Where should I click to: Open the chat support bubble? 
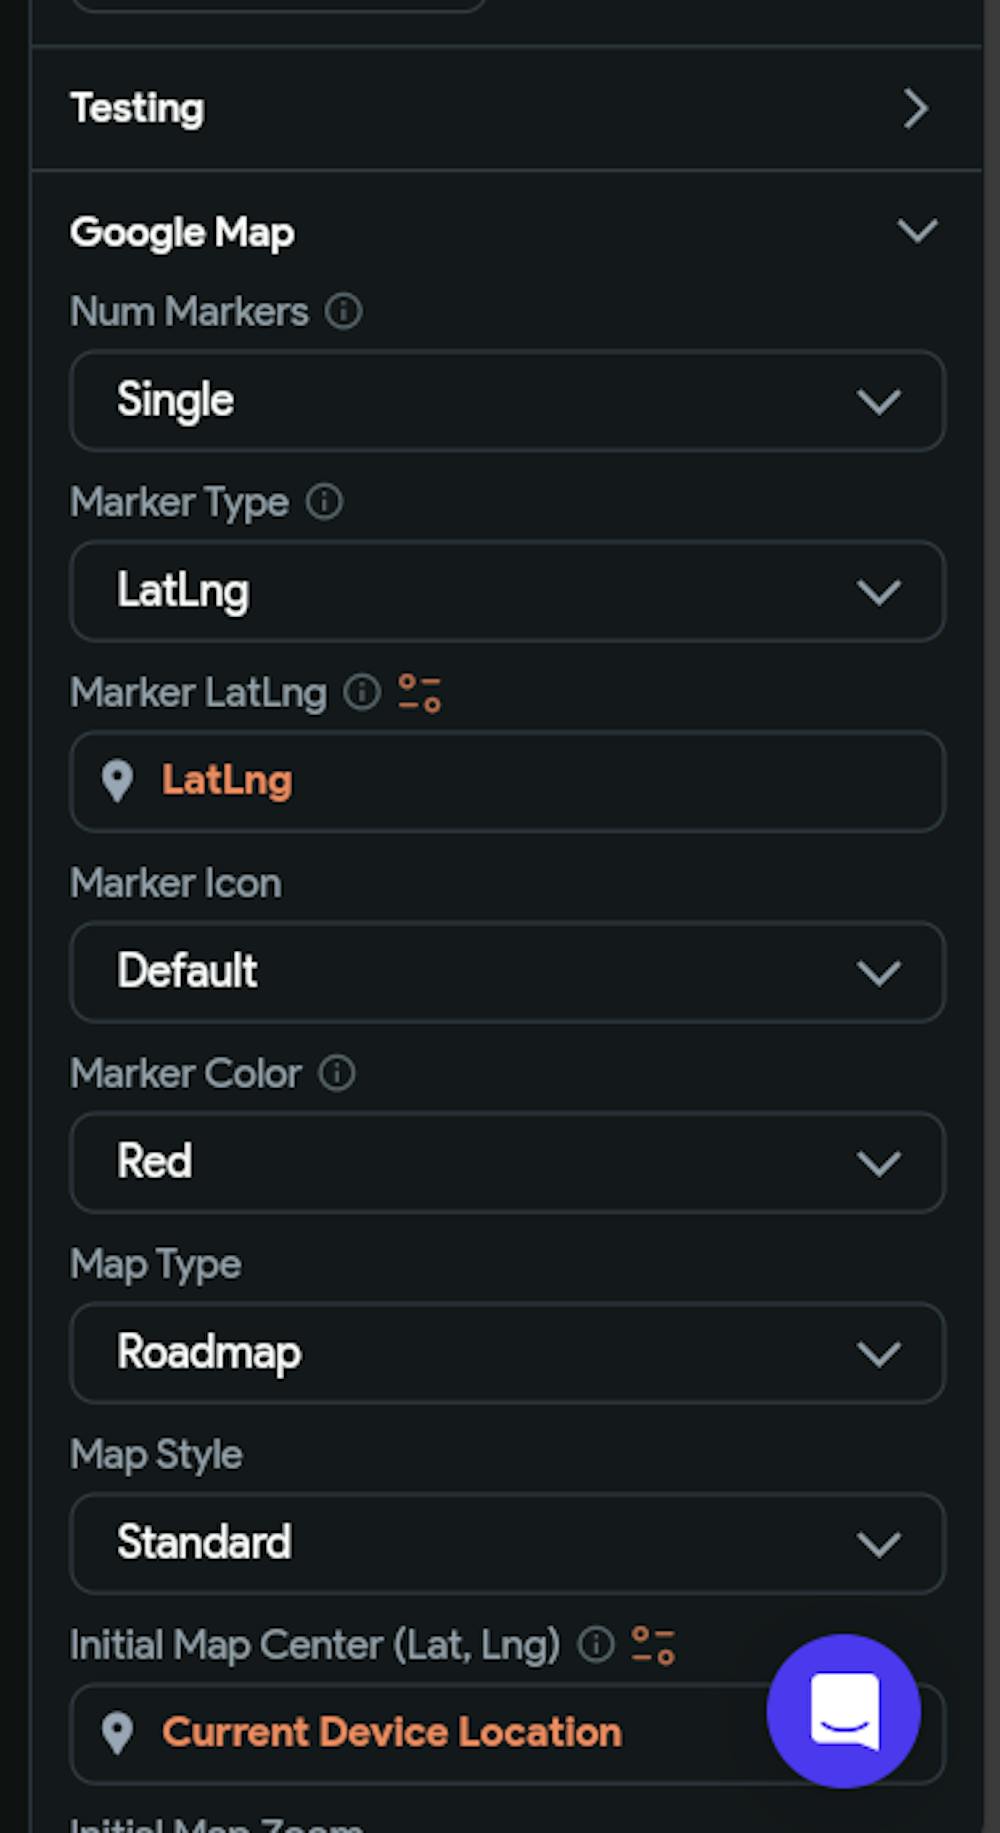coord(843,1710)
